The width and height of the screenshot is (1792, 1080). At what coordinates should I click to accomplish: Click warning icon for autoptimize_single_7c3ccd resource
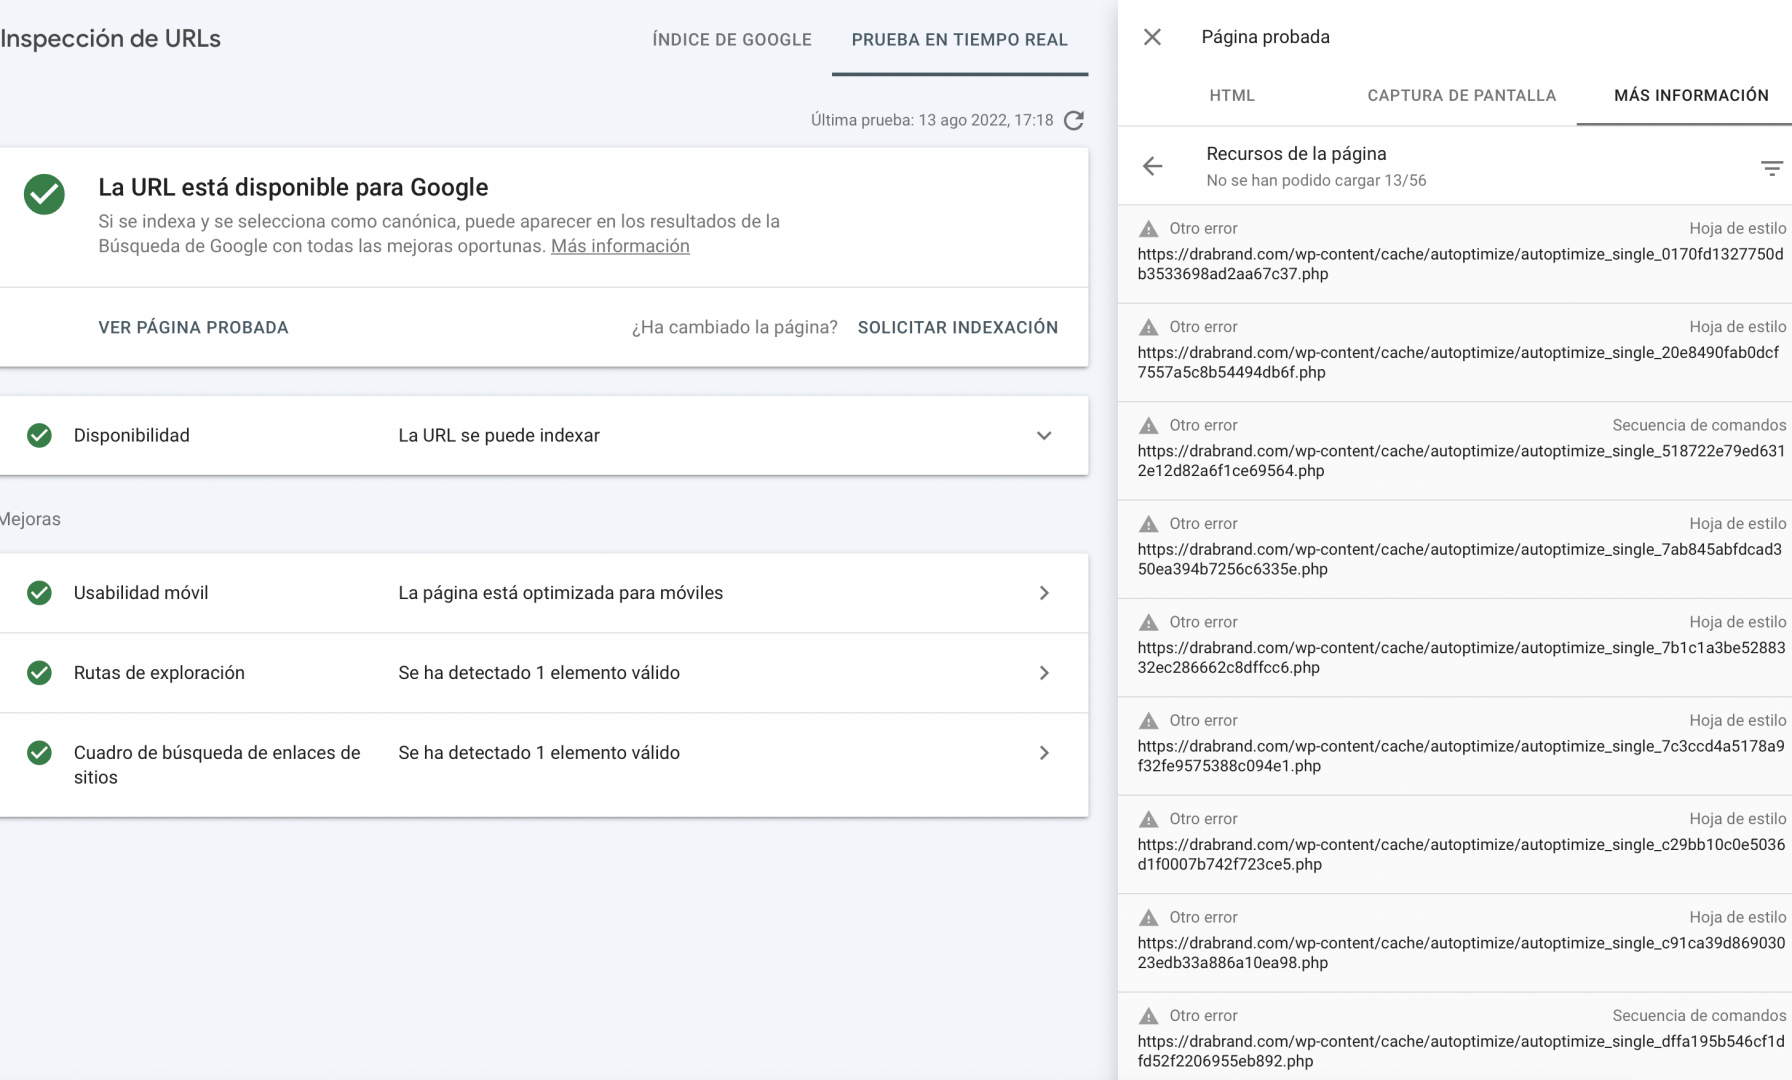pos(1149,721)
